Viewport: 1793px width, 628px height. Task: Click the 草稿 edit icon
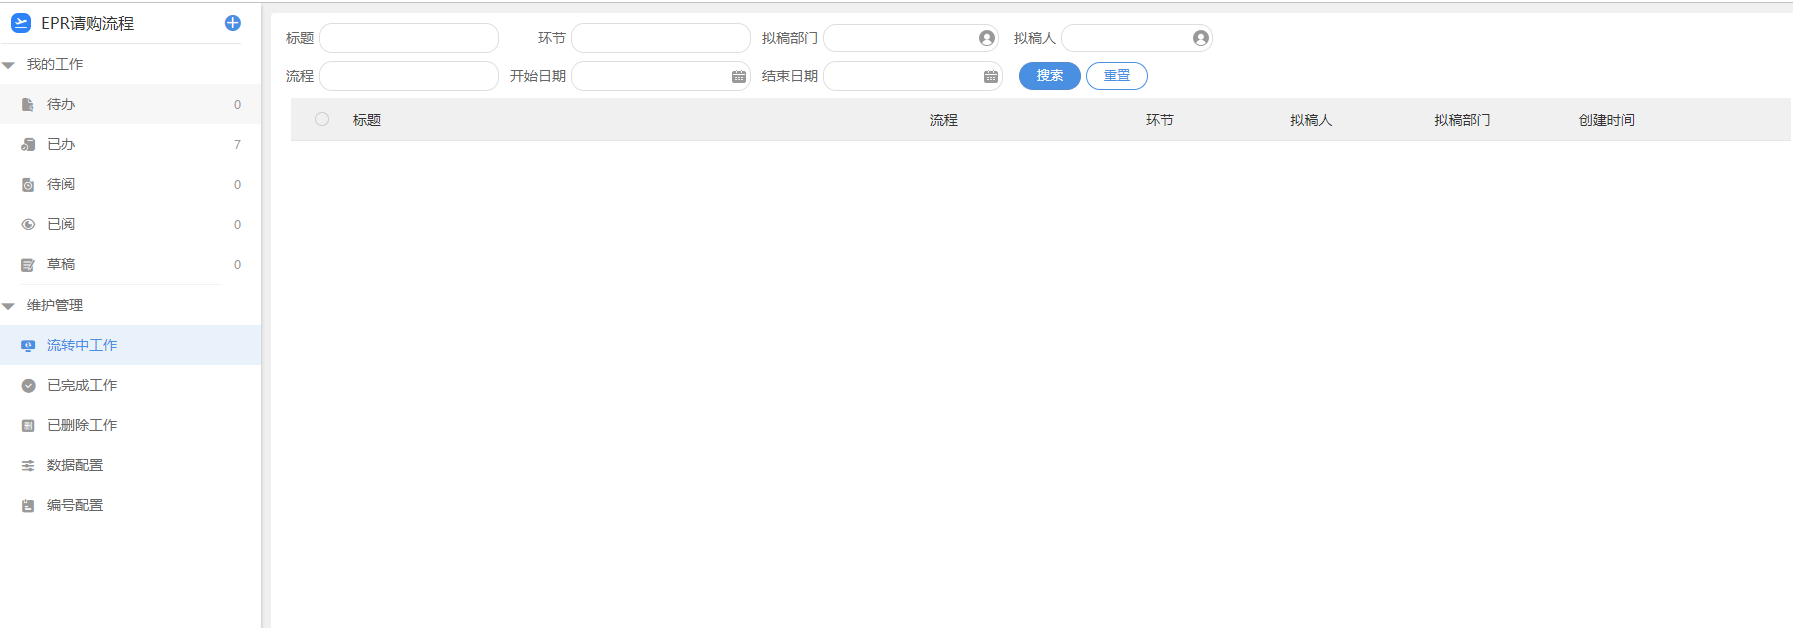28,264
